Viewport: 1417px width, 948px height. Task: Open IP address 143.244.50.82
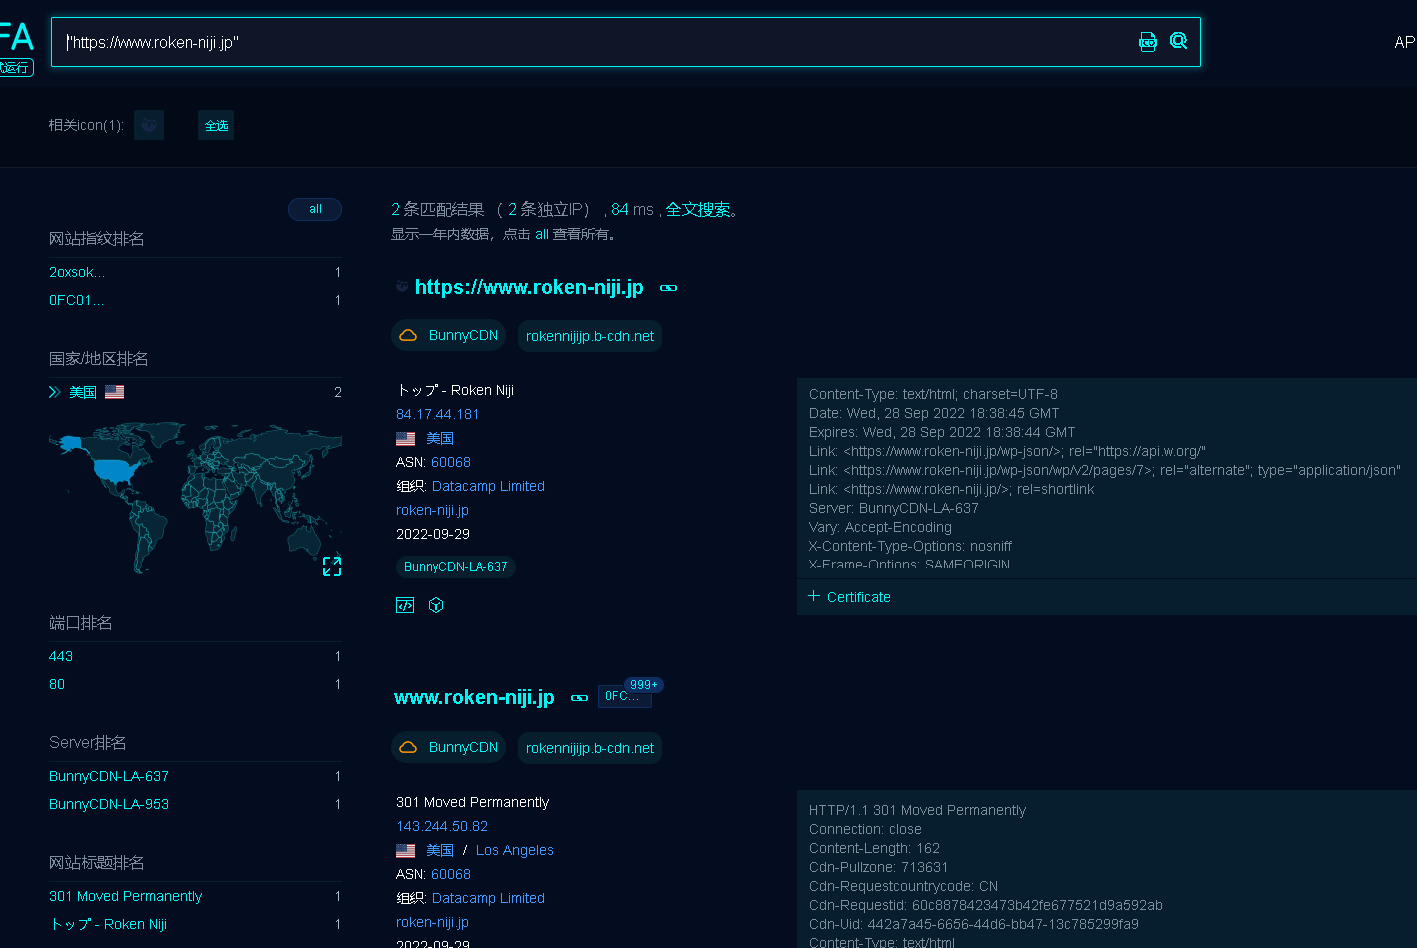[x=442, y=826]
